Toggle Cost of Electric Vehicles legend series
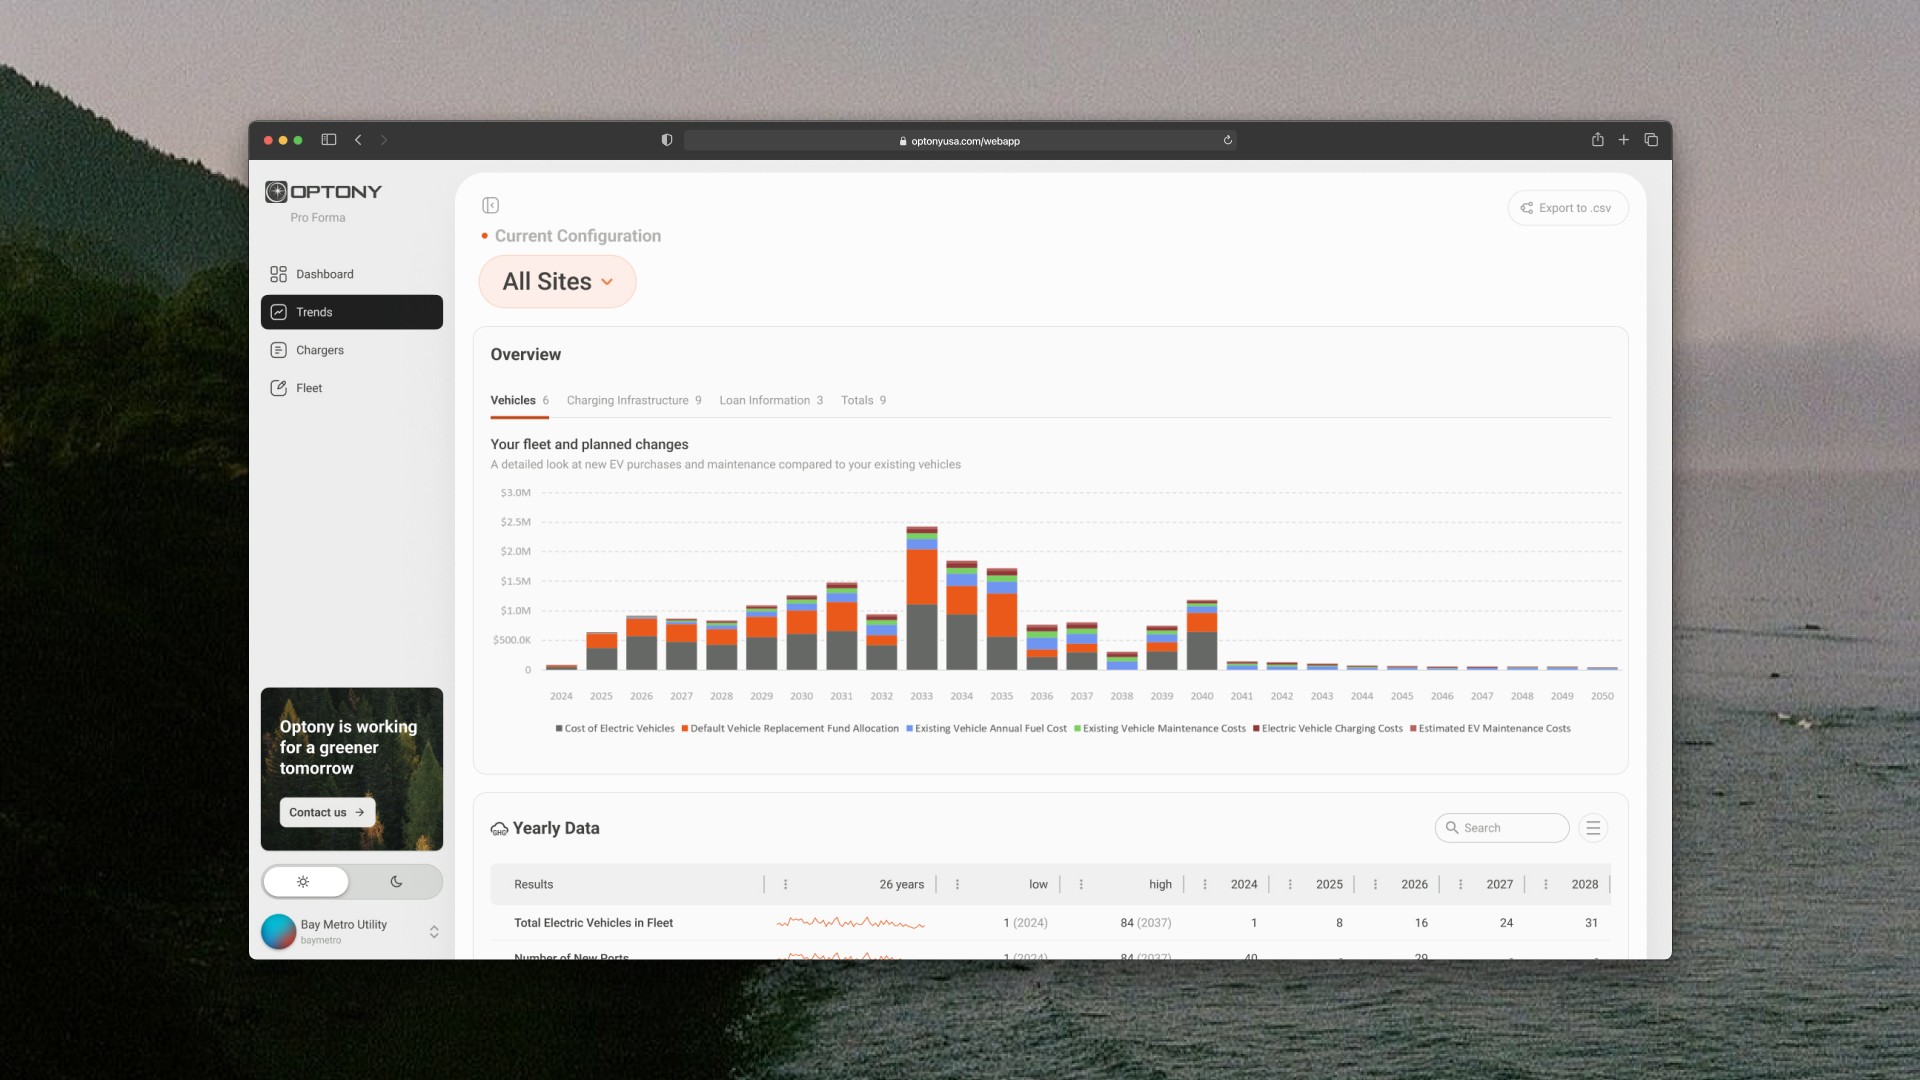Screen dimensions: 1920x1080 click(x=617, y=729)
